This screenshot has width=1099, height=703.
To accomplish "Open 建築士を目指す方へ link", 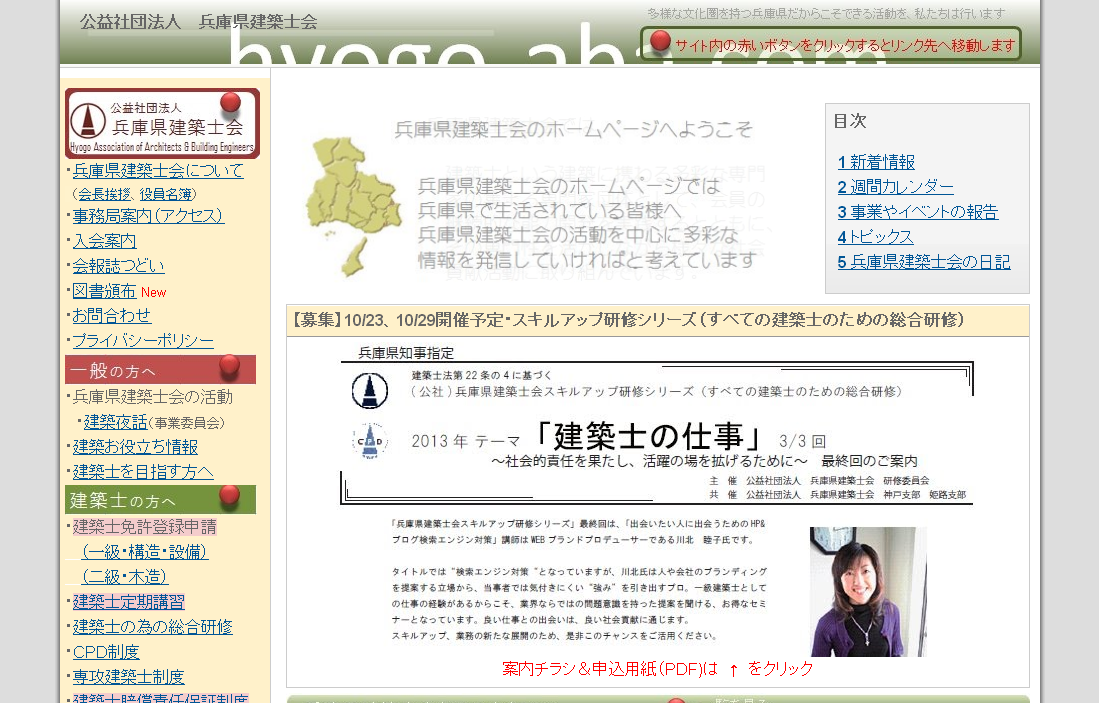I will pyautogui.click(x=143, y=472).
